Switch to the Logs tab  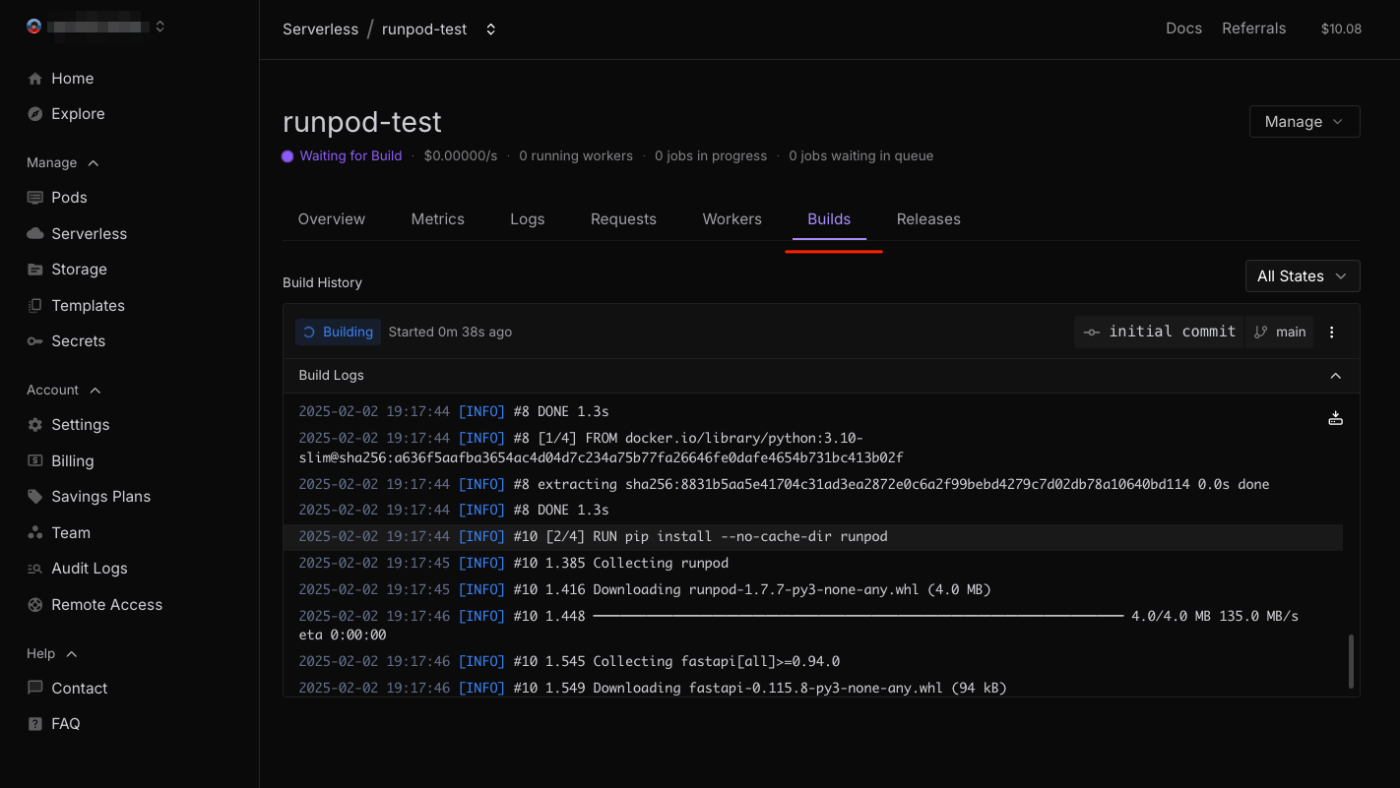coord(527,219)
